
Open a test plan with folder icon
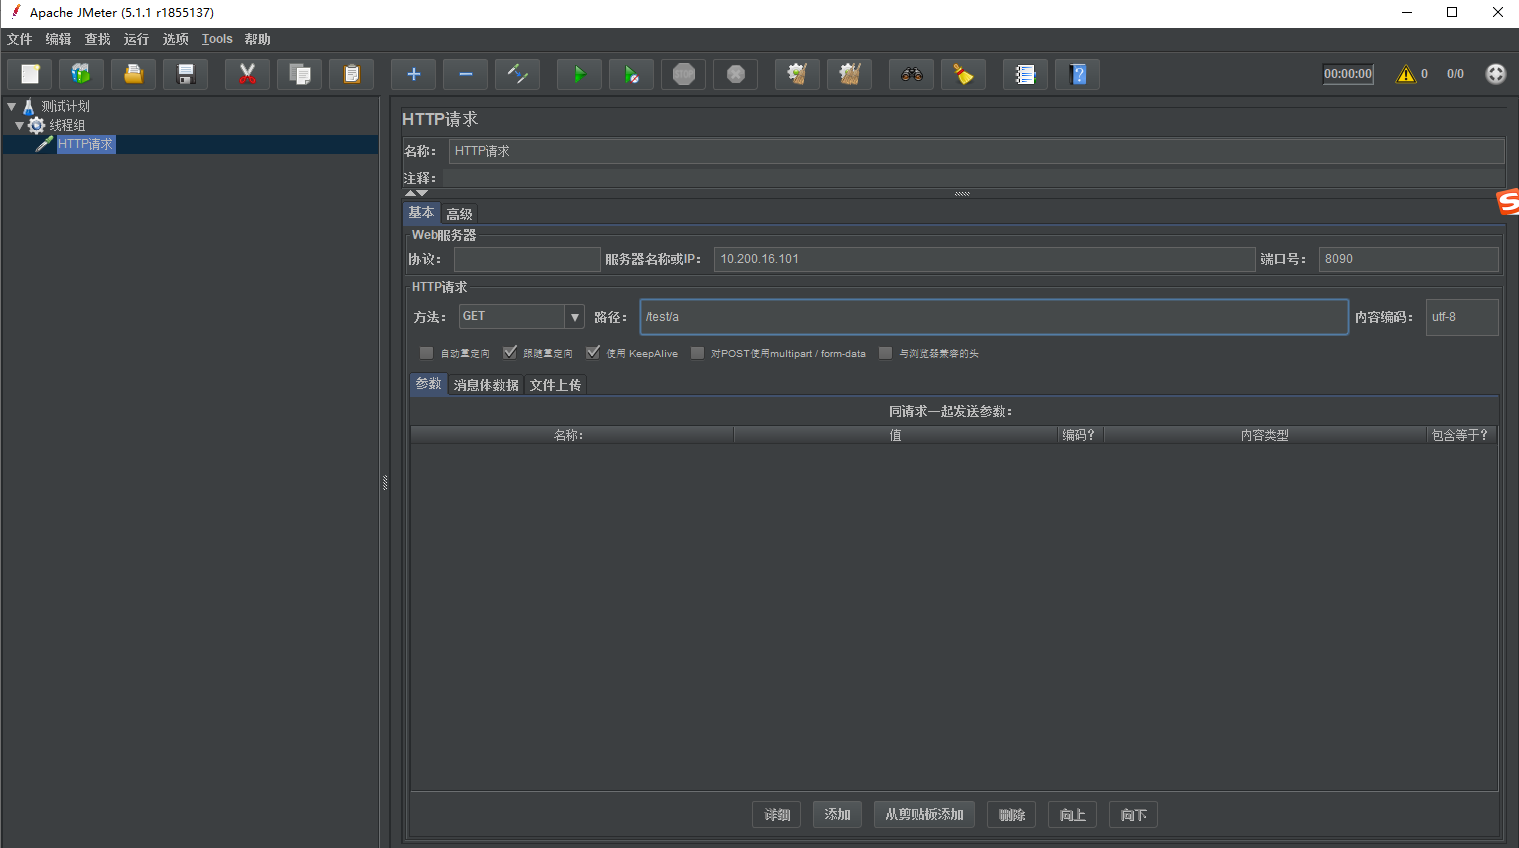pyautogui.click(x=134, y=74)
